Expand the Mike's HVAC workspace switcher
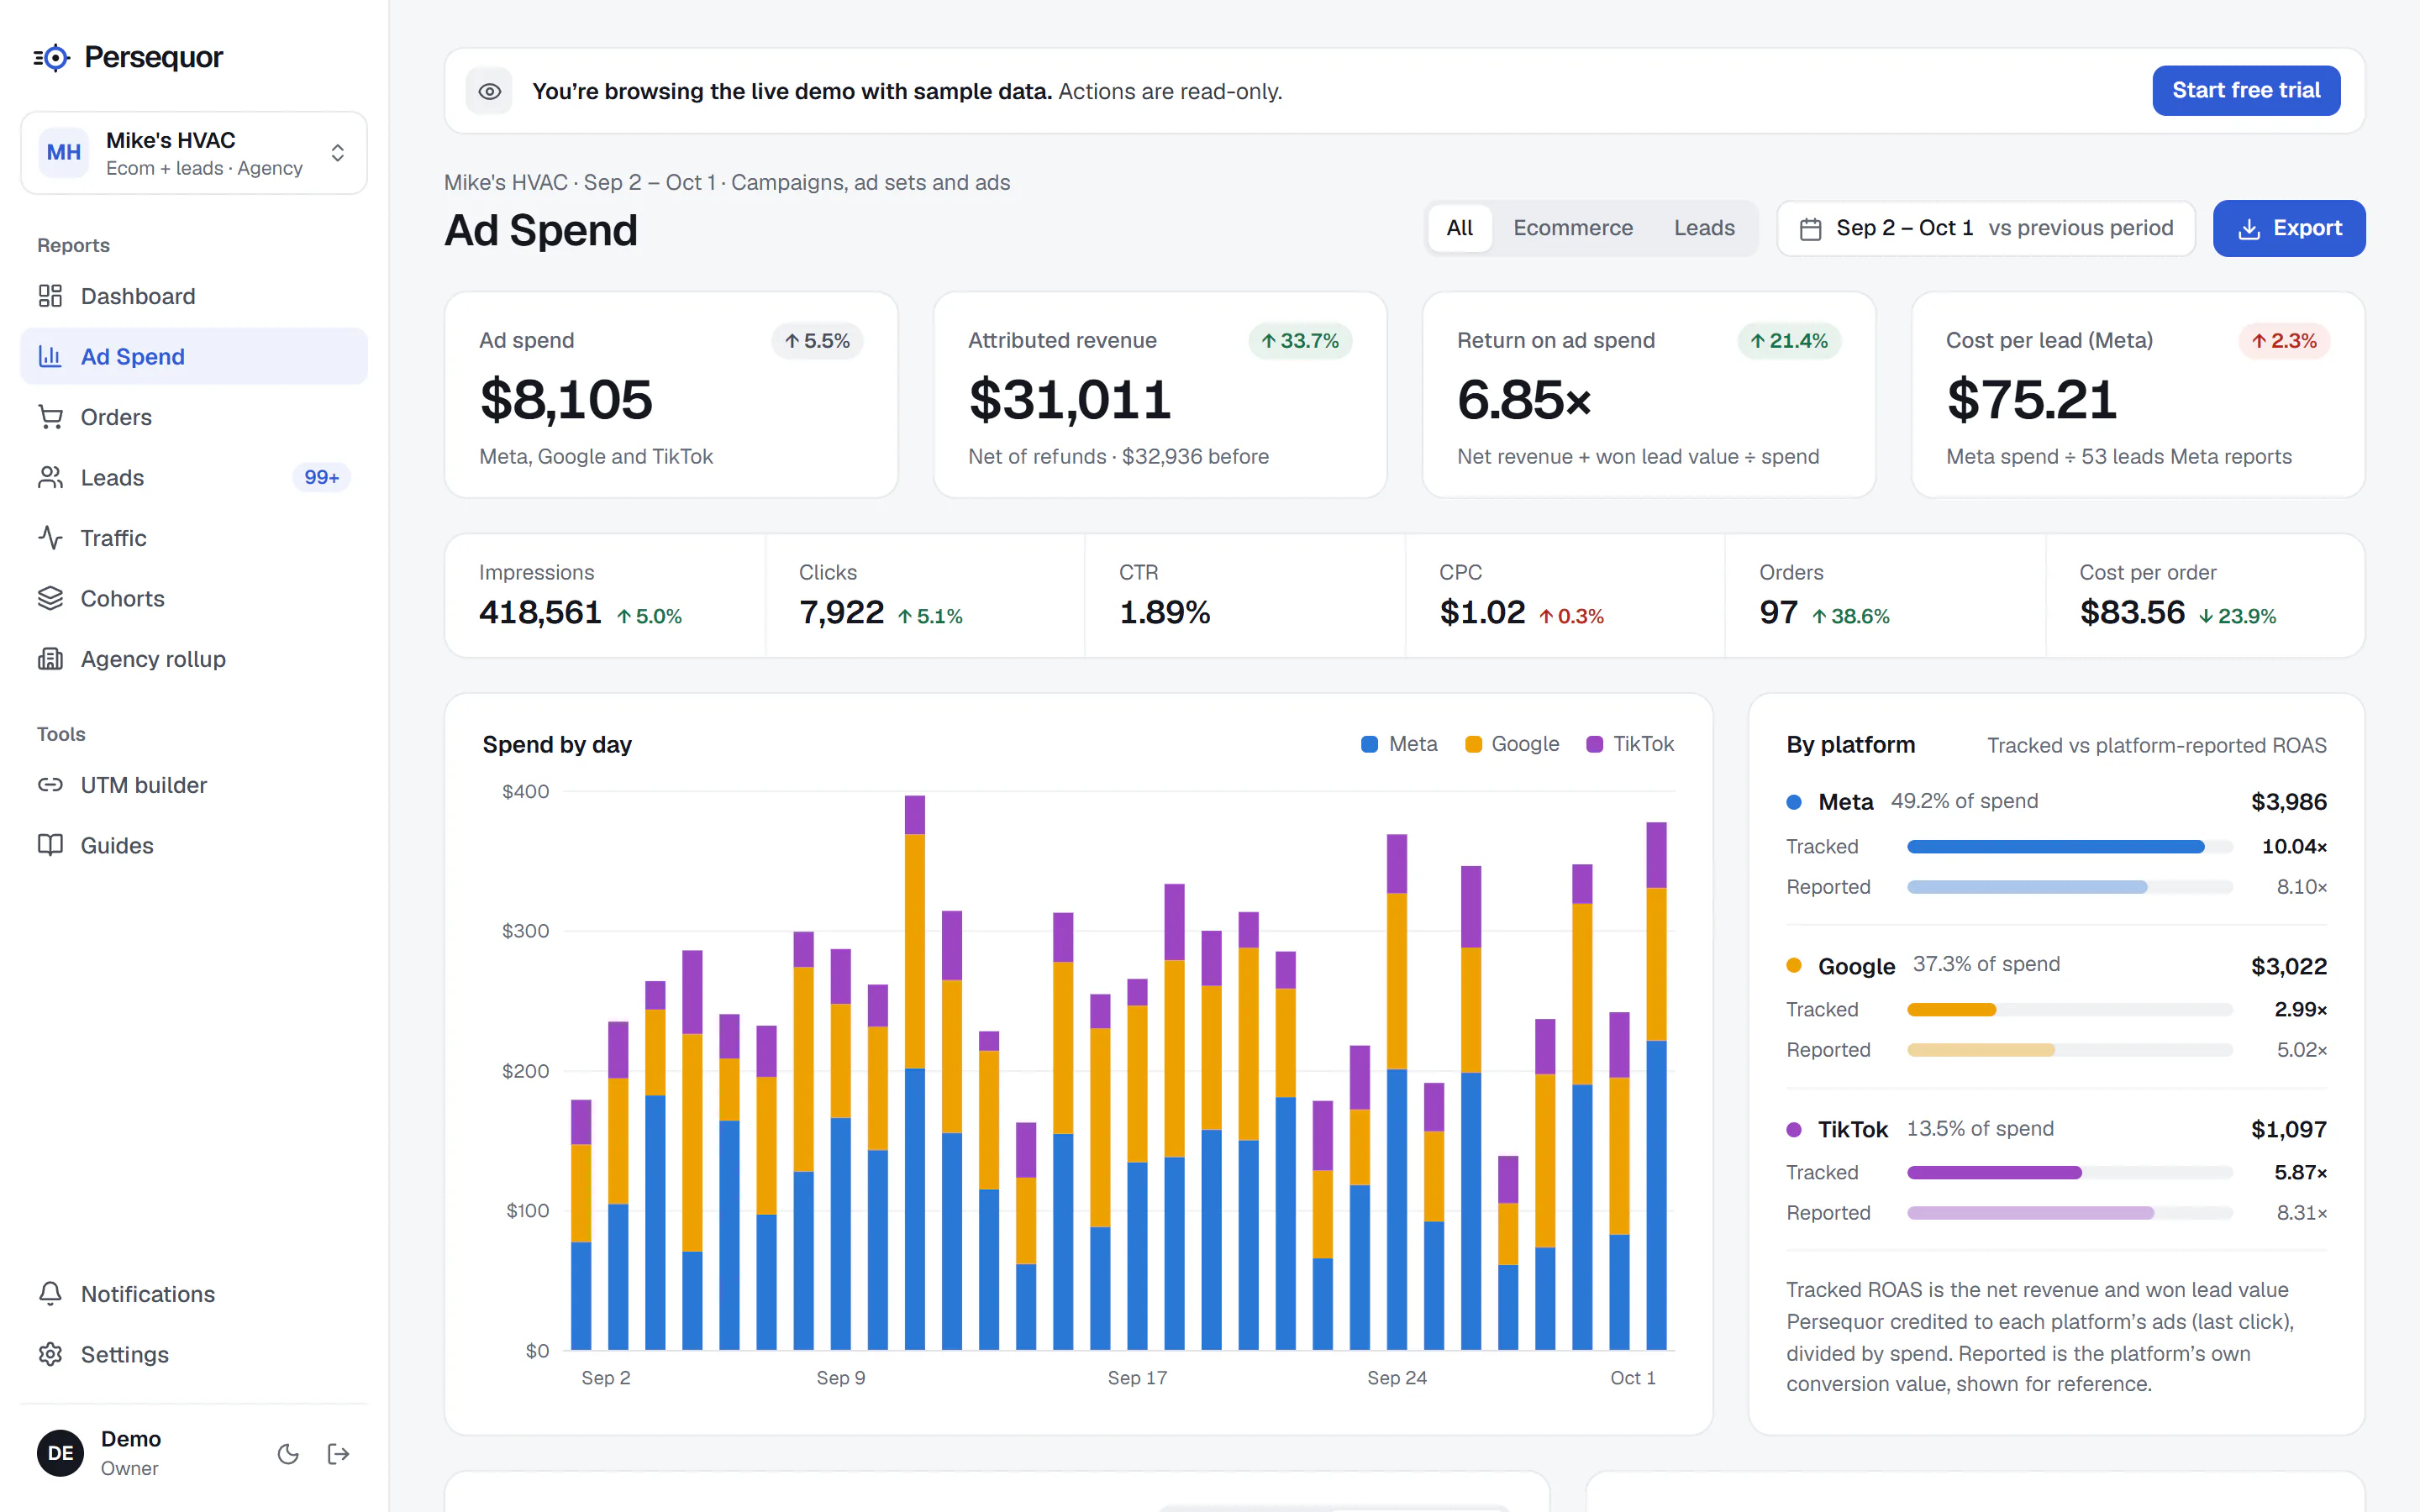The height and width of the screenshot is (1512, 2420). pos(194,153)
